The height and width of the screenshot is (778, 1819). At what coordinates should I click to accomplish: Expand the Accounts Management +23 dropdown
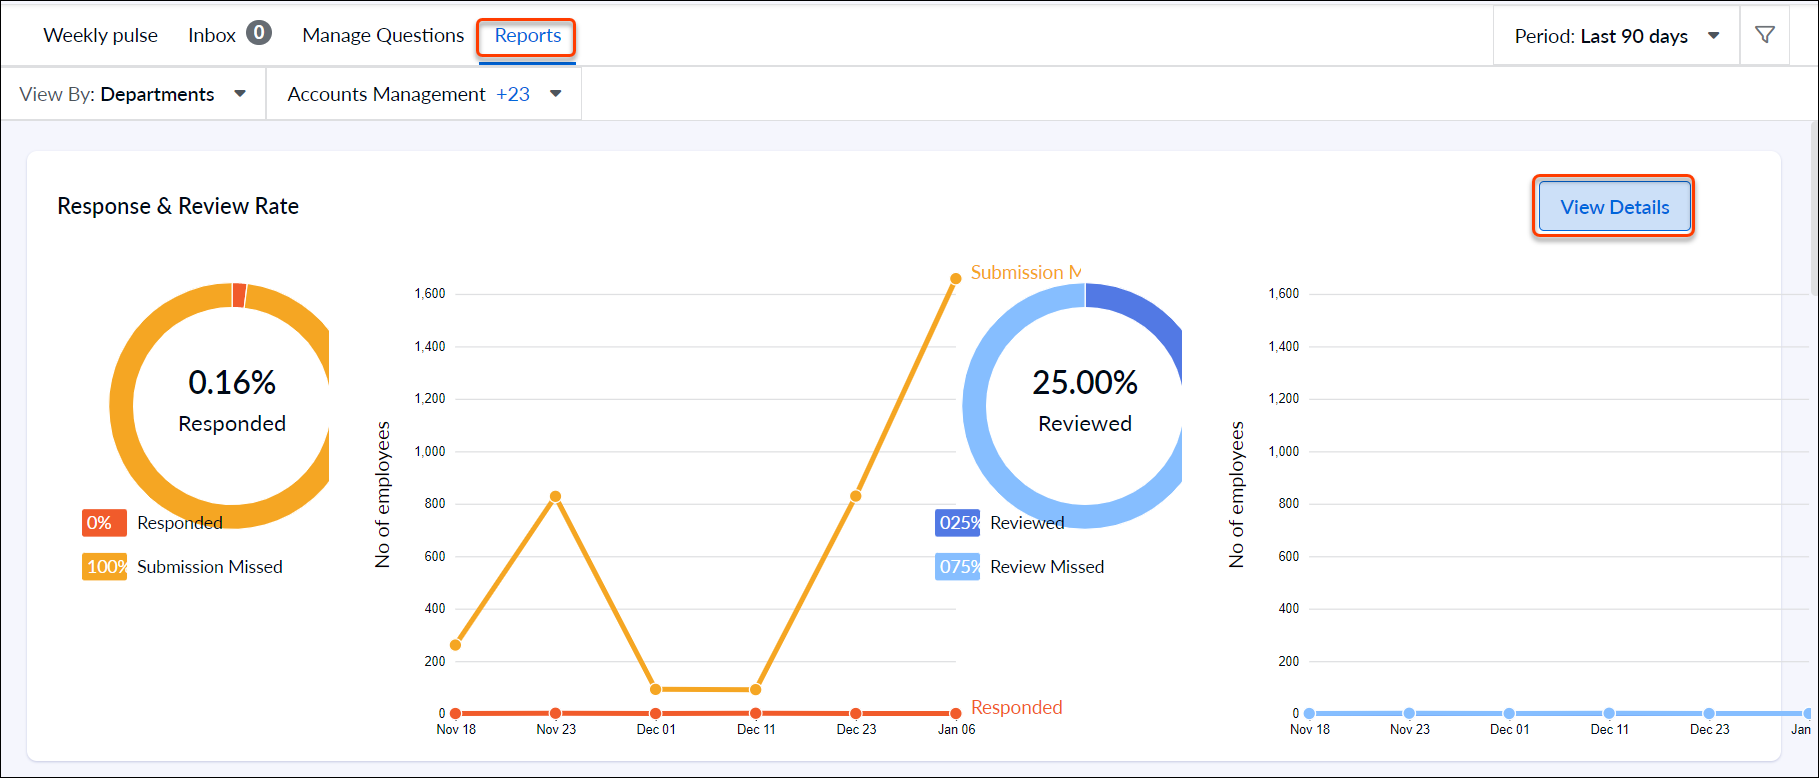pyautogui.click(x=424, y=94)
